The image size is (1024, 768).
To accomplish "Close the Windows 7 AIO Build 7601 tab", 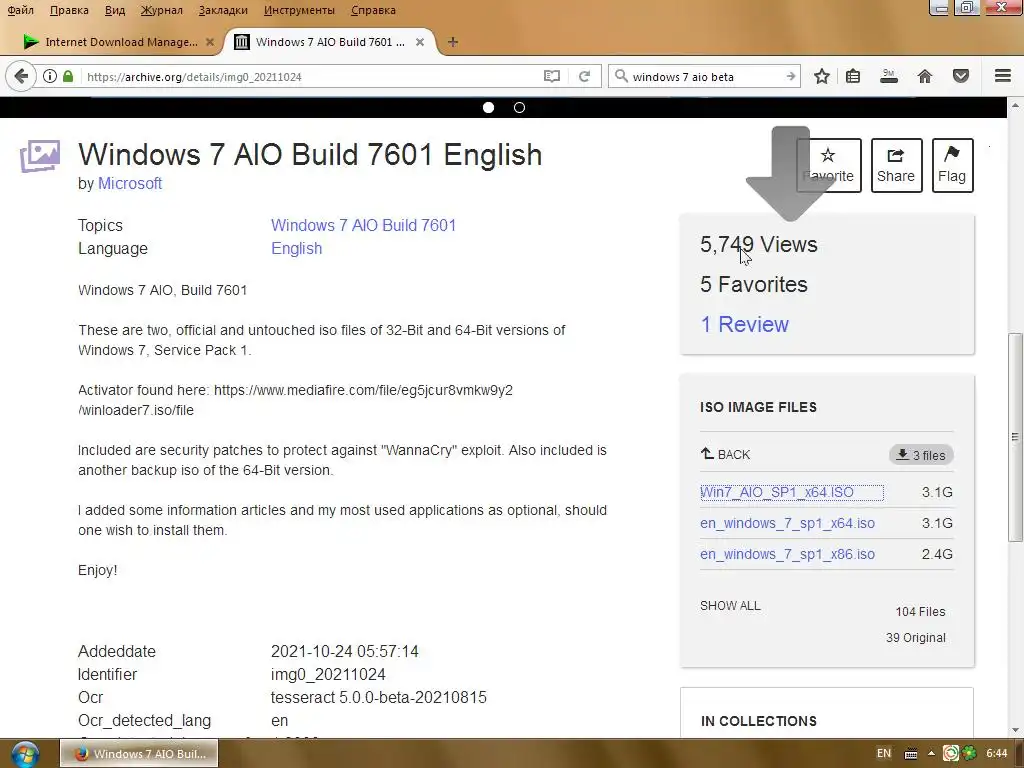I will pyautogui.click(x=420, y=42).
